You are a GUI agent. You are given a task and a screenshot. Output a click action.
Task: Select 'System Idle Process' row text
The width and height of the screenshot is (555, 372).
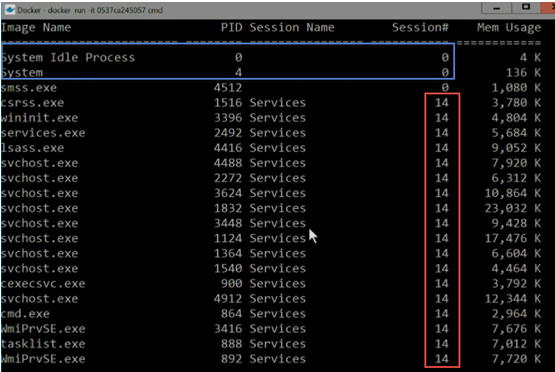[69, 57]
